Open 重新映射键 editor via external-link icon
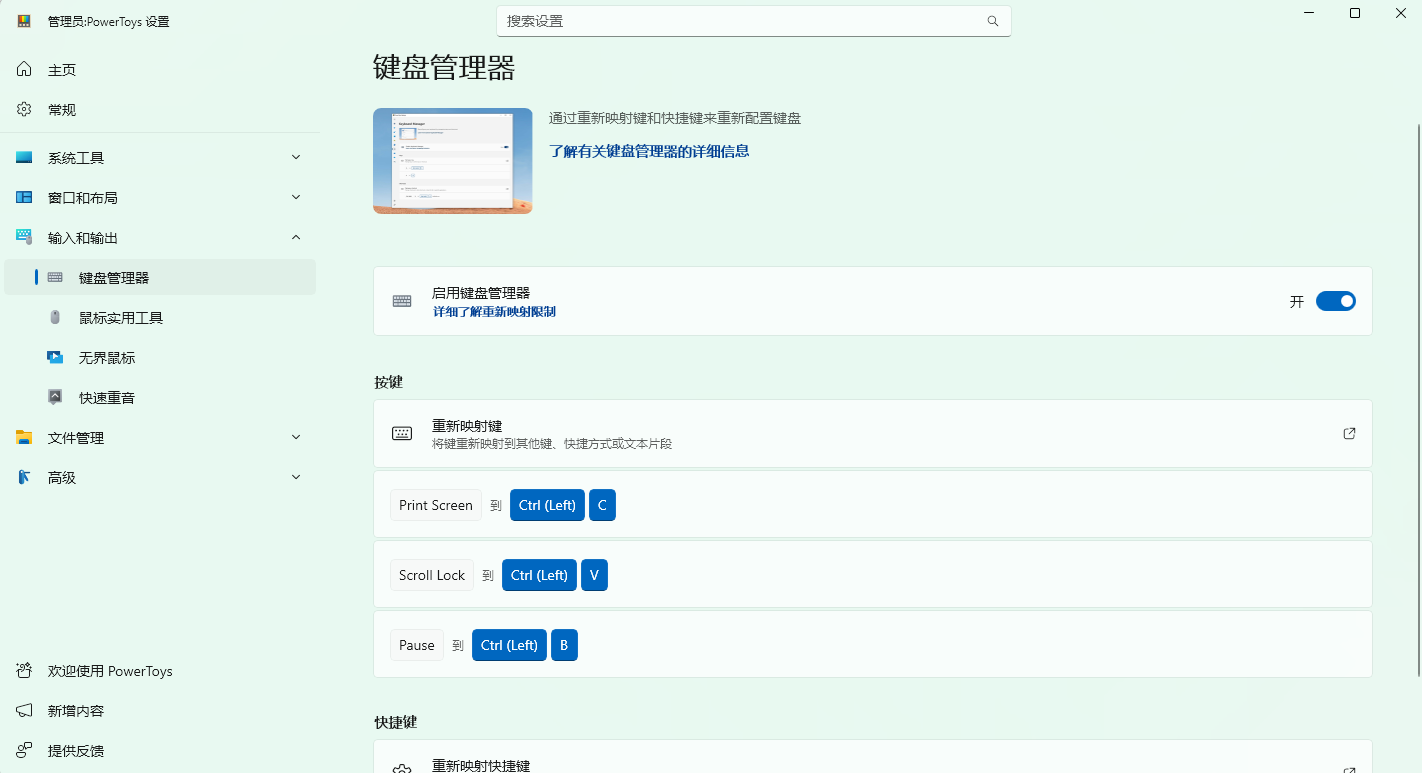The height and width of the screenshot is (773, 1422). (1349, 434)
